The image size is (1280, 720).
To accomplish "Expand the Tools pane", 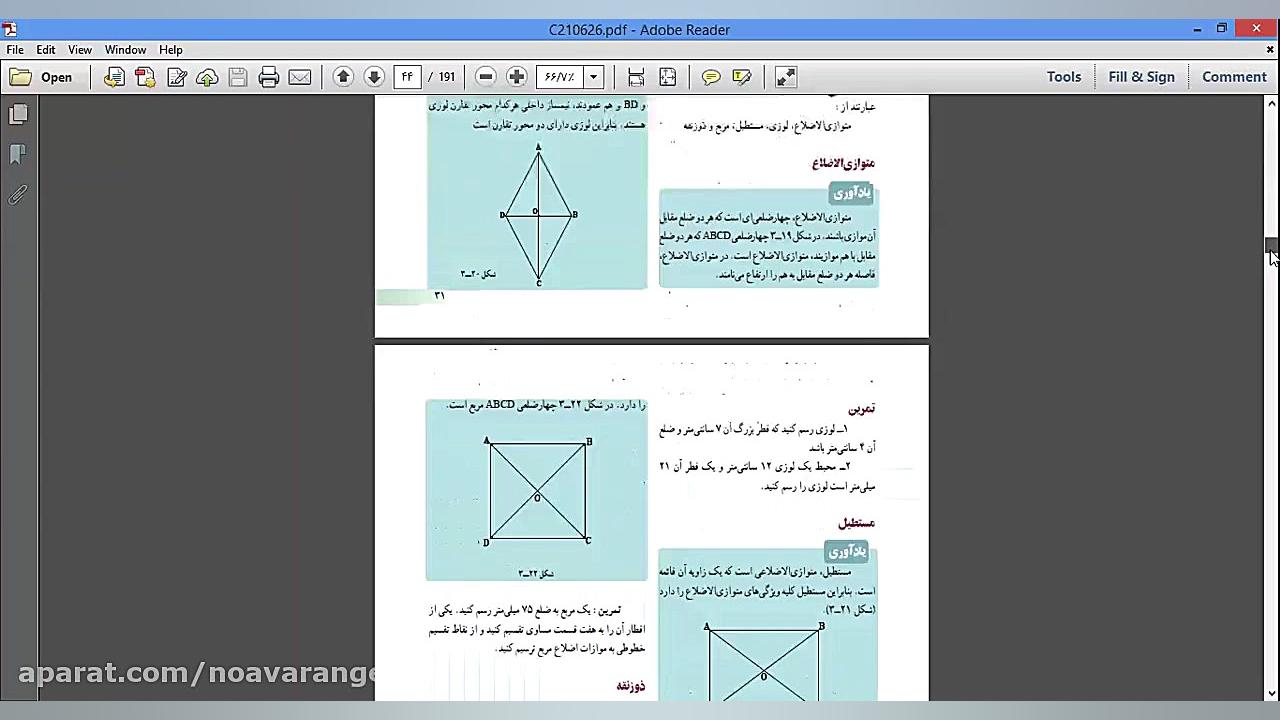I will pyautogui.click(x=1063, y=77).
